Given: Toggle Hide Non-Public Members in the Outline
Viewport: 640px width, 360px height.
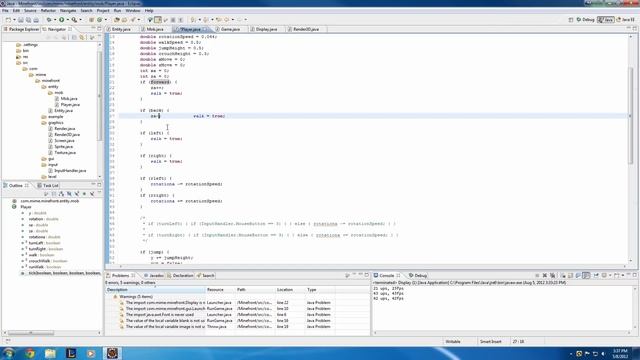Looking at the screenshot, I should (84, 193).
